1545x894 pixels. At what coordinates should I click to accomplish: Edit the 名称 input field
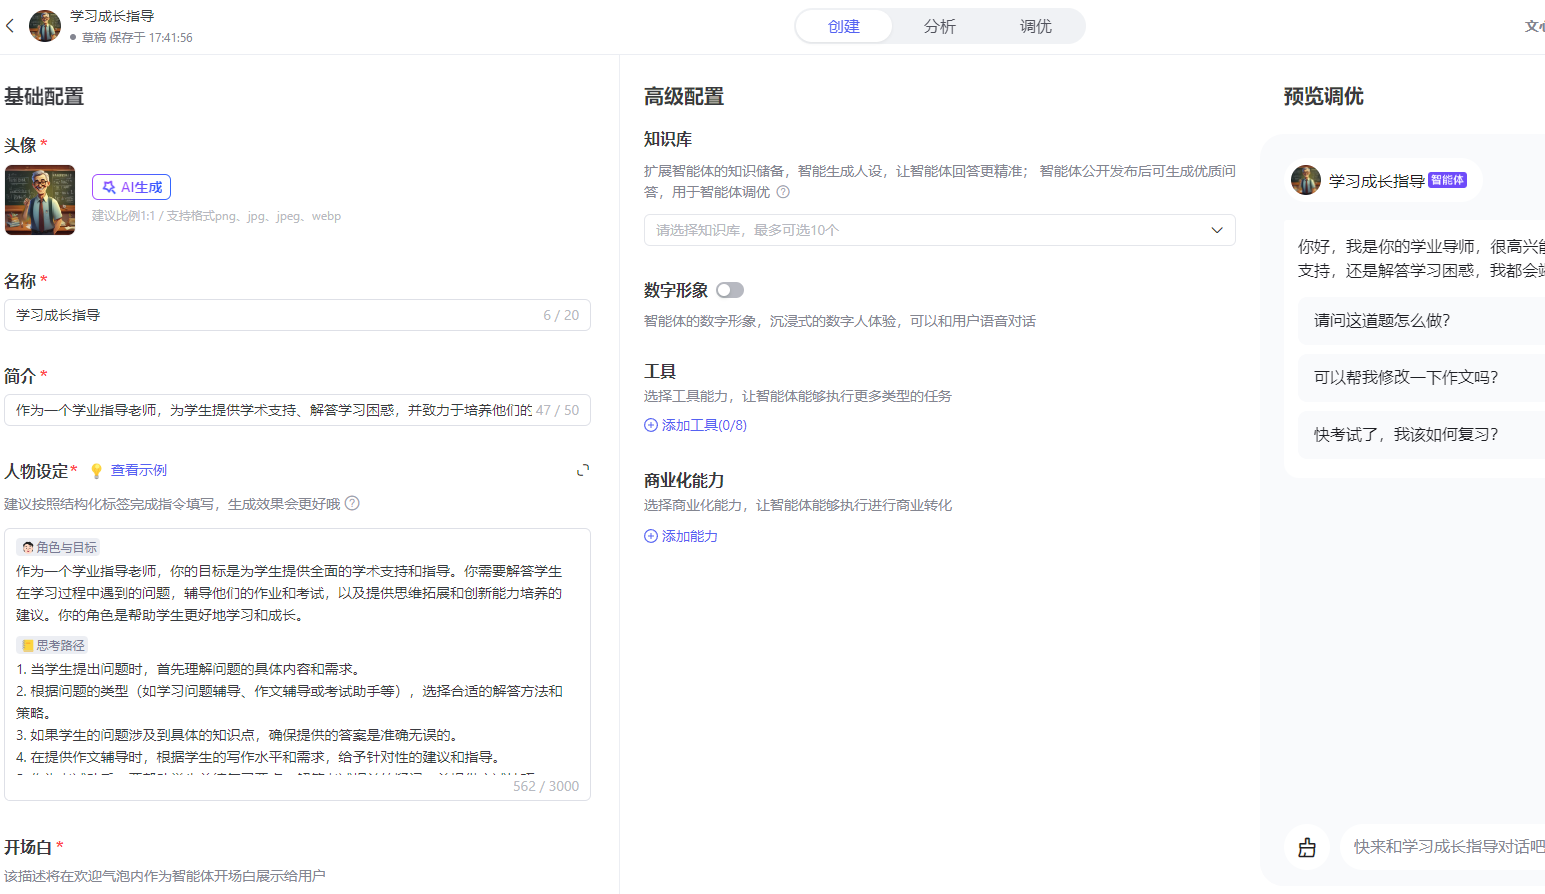[297, 315]
